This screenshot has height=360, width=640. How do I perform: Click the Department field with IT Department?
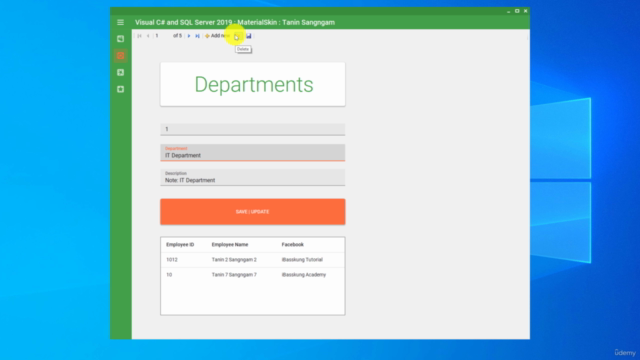pyautogui.click(x=253, y=153)
